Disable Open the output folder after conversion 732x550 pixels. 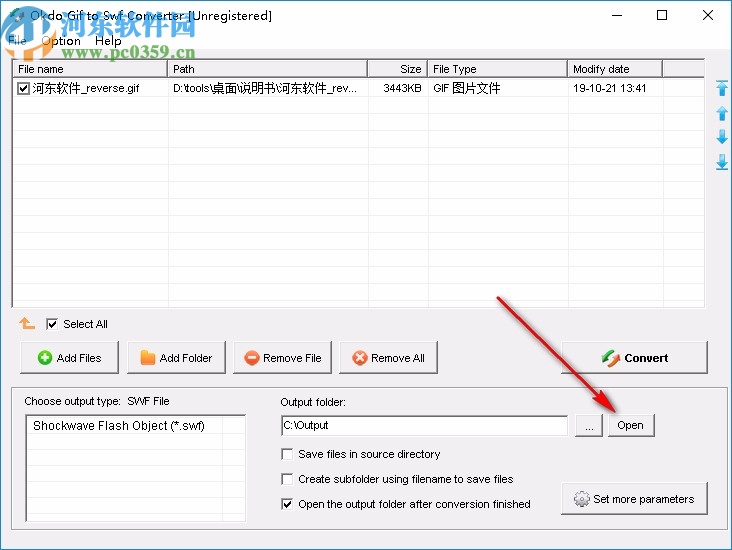tap(287, 504)
